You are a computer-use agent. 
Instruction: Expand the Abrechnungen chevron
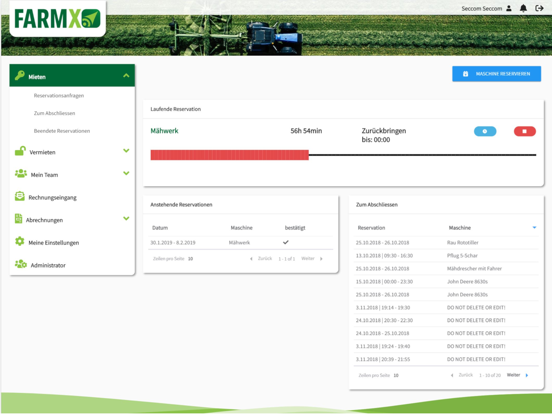coord(126,219)
